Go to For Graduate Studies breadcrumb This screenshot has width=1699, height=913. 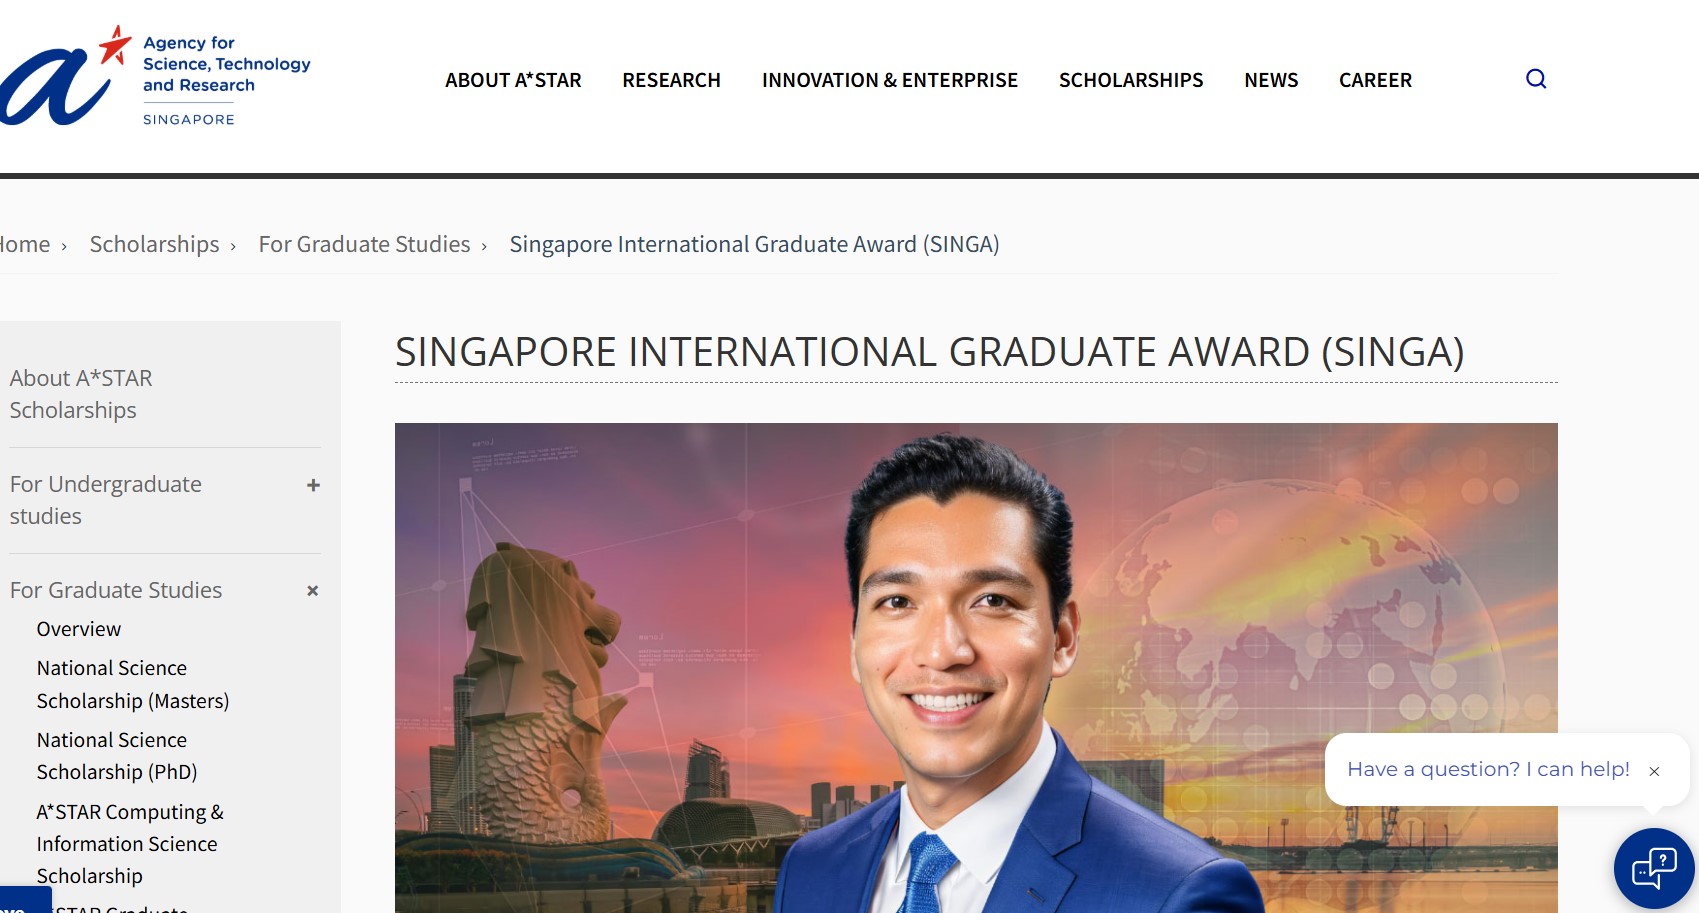pos(364,244)
